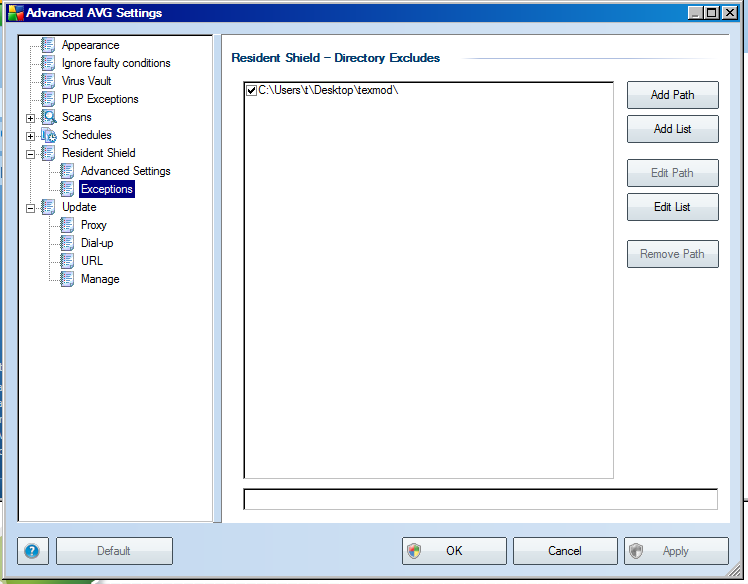Select Ignore faulty conditions in tree
The width and height of the screenshot is (748, 584).
(x=116, y=63)
